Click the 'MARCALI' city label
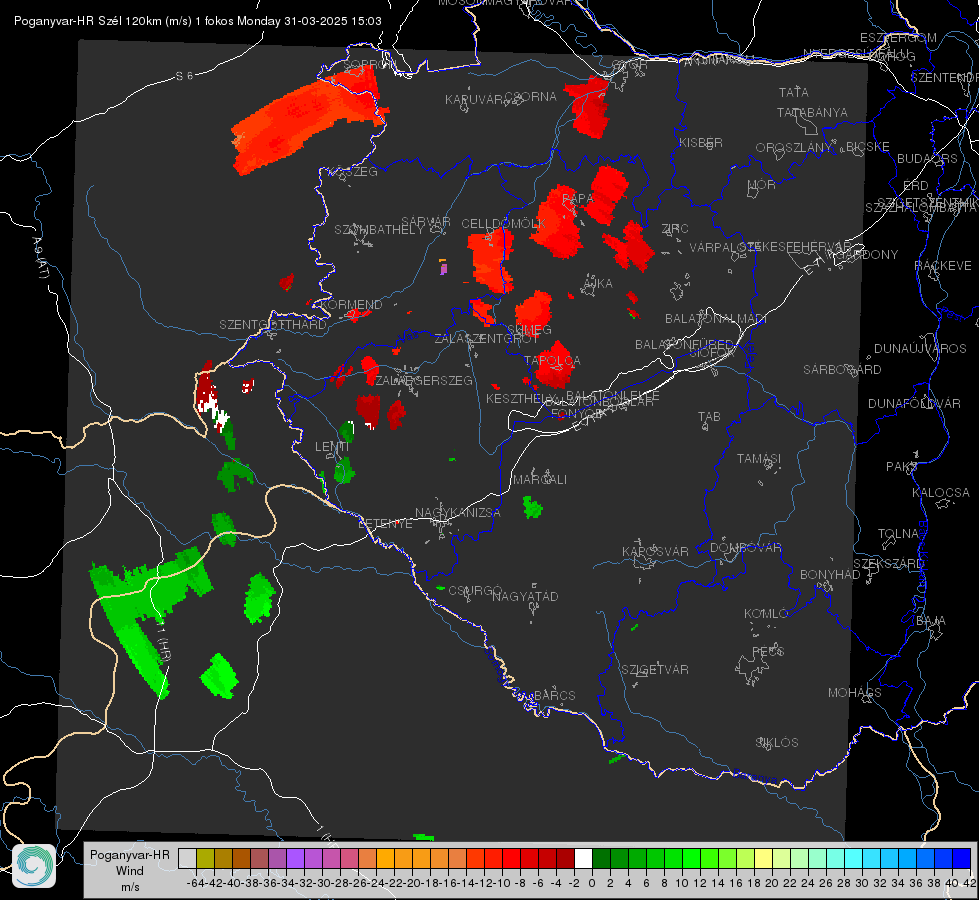The image size is (979, 900). 540,480
